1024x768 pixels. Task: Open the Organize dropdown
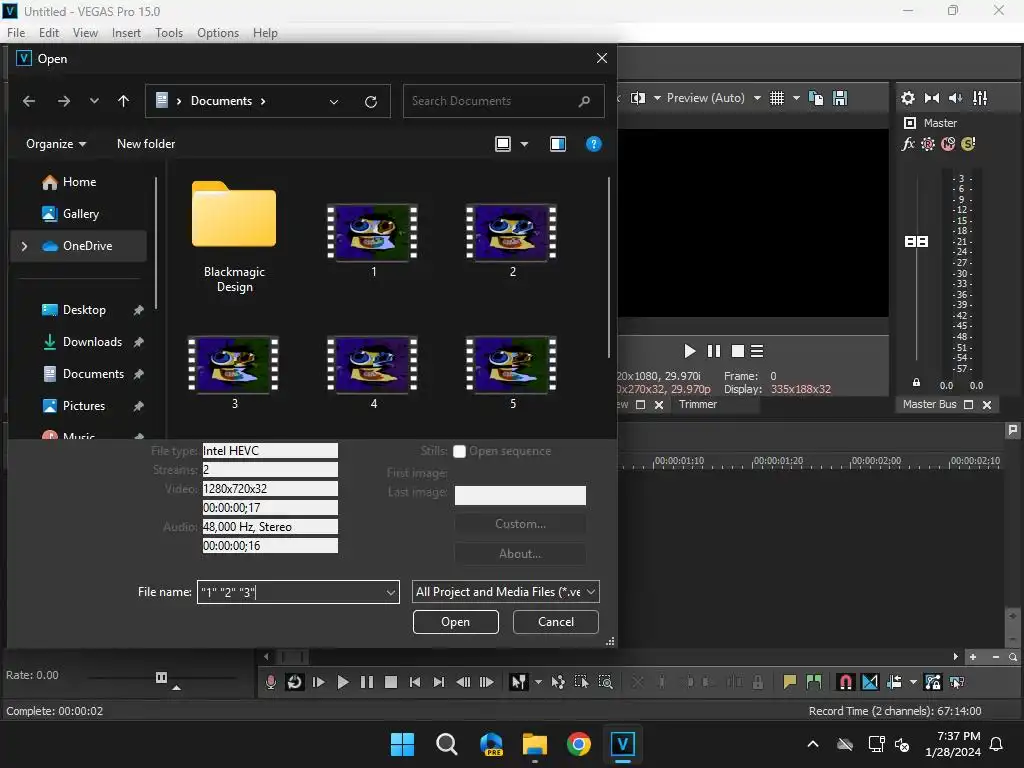(x=56, y=144)
